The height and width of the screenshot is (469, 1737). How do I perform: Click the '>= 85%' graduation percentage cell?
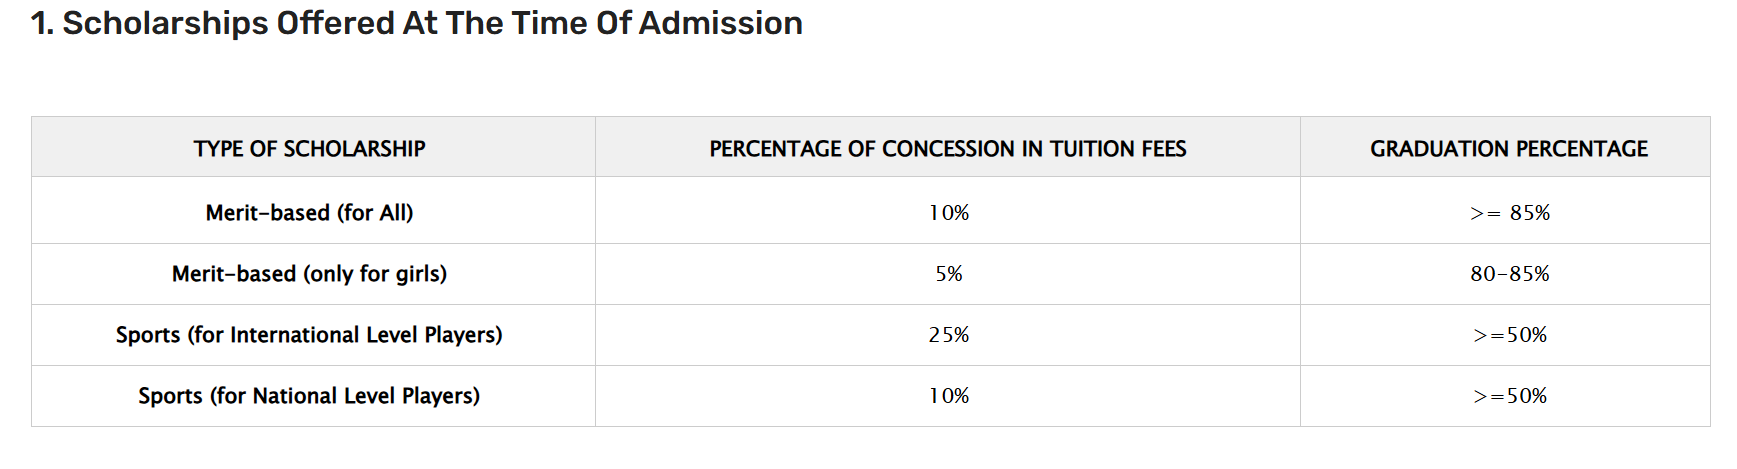tap(1509, 213)
